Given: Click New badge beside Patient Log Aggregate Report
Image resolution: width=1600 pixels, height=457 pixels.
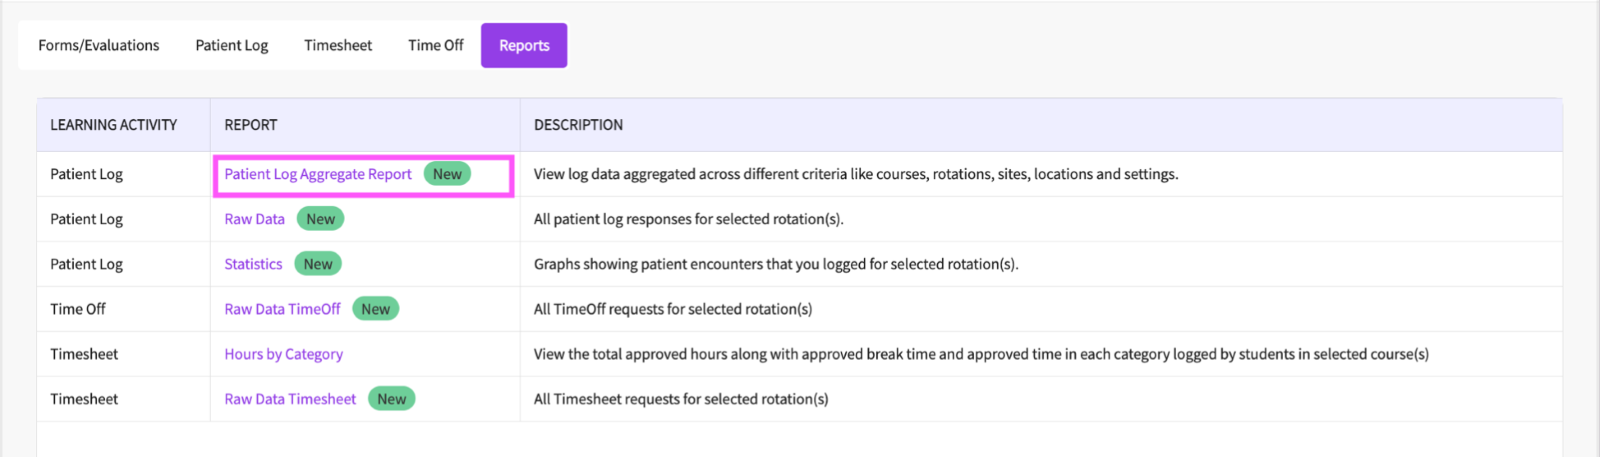Looking at the screenshot, I should (x=447, y=174).
